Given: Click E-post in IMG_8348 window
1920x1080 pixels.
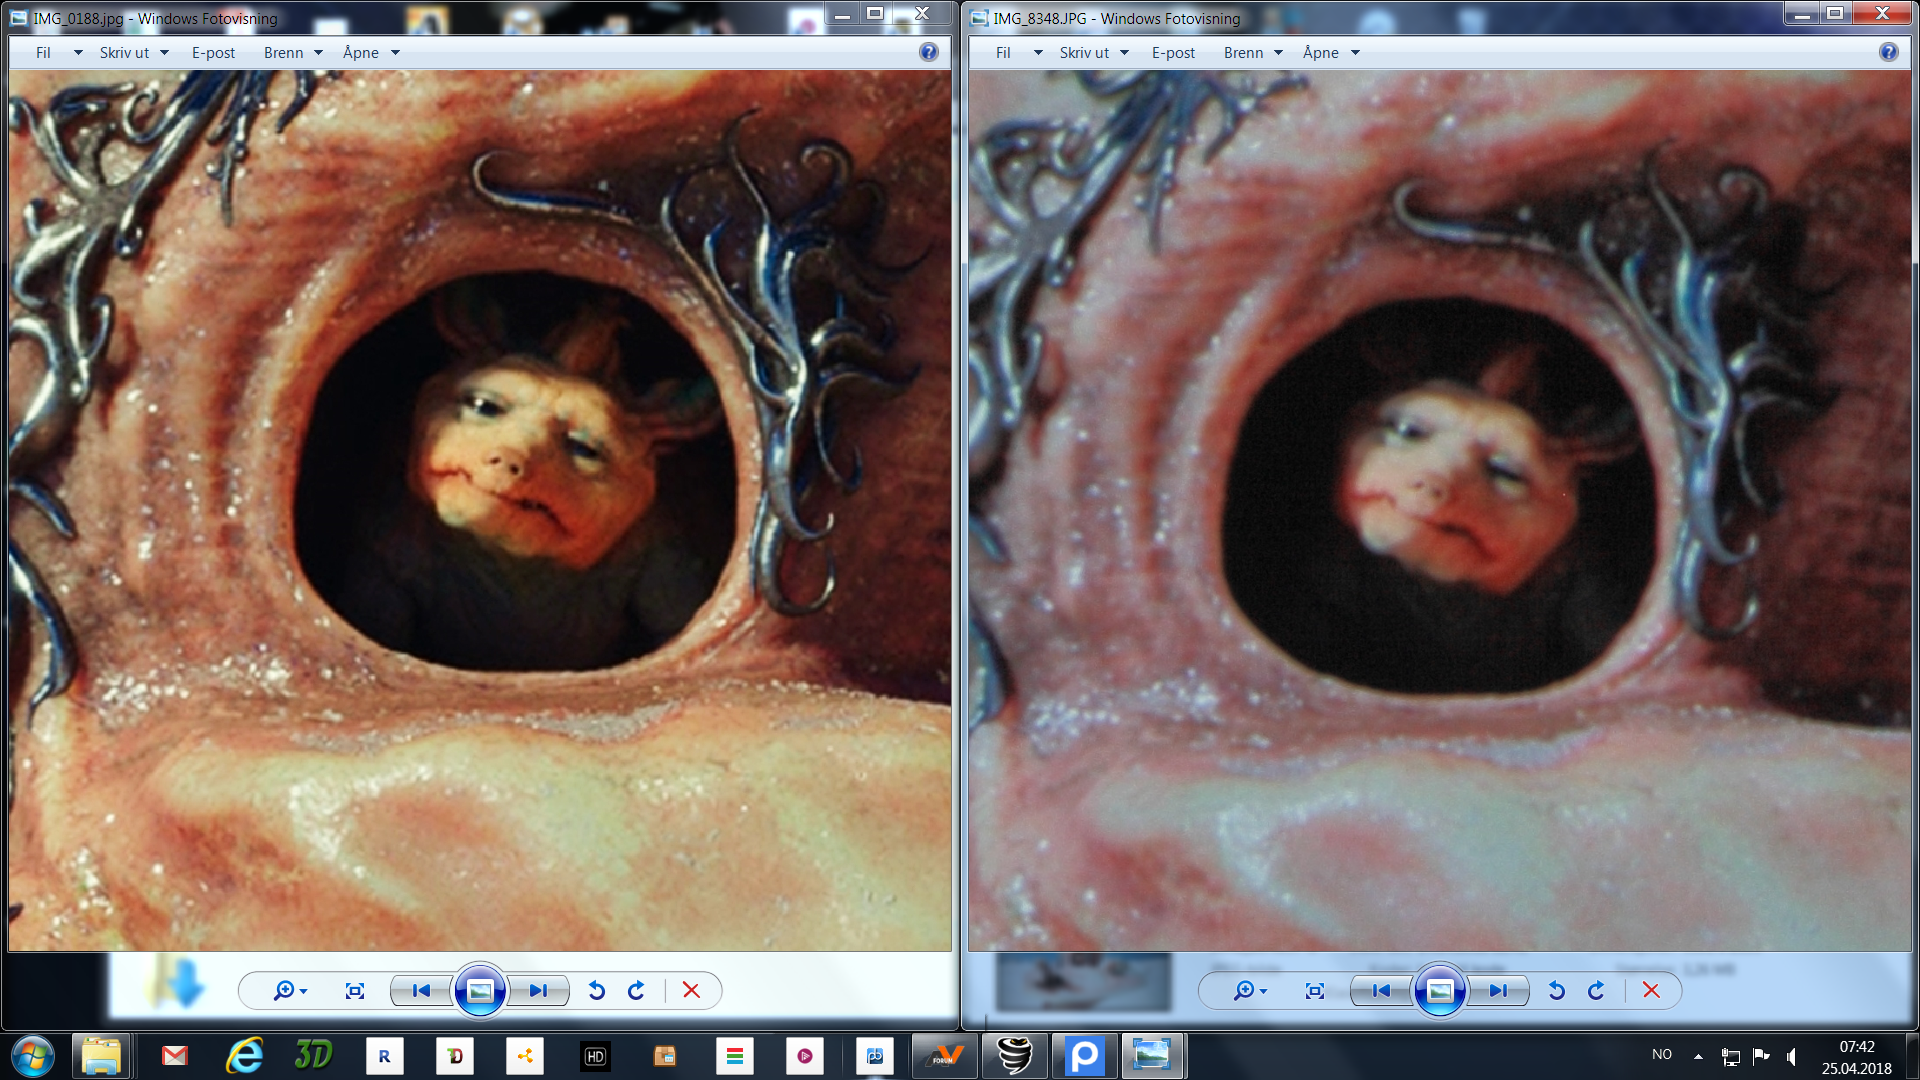Looking at the screenshot, I should [1173, 52].
